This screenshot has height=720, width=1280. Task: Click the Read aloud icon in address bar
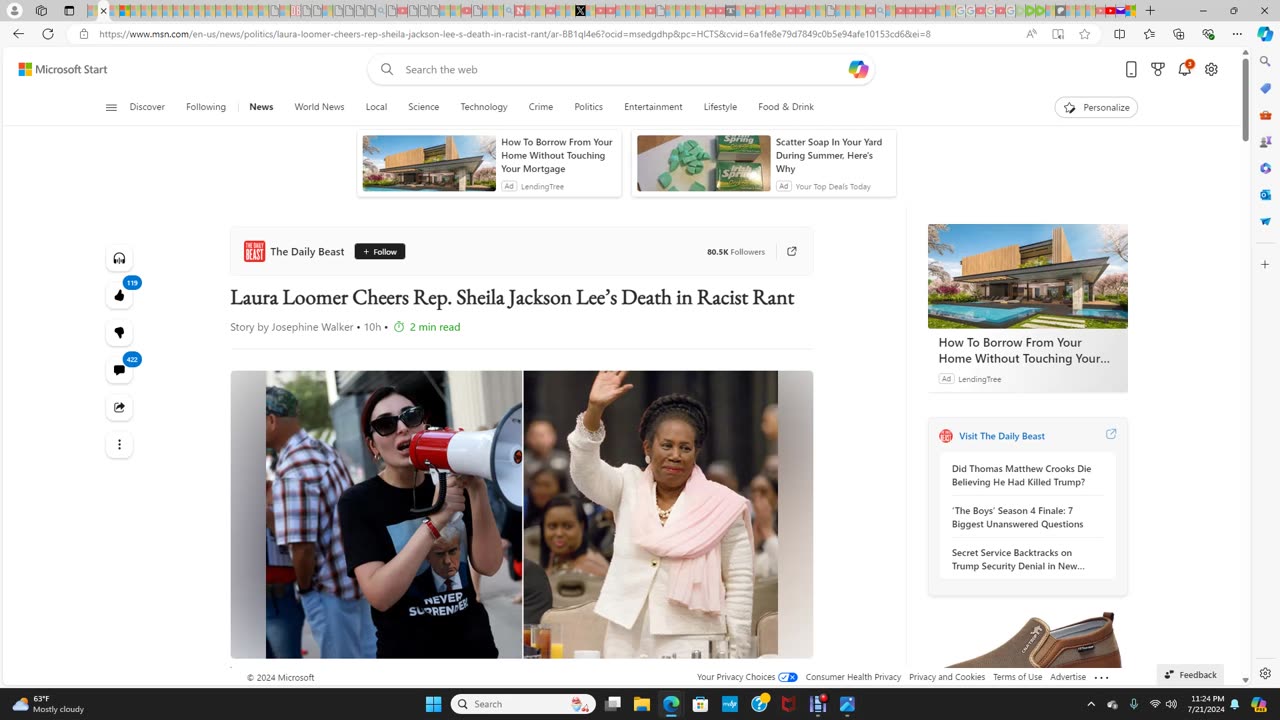[1031, 34]
